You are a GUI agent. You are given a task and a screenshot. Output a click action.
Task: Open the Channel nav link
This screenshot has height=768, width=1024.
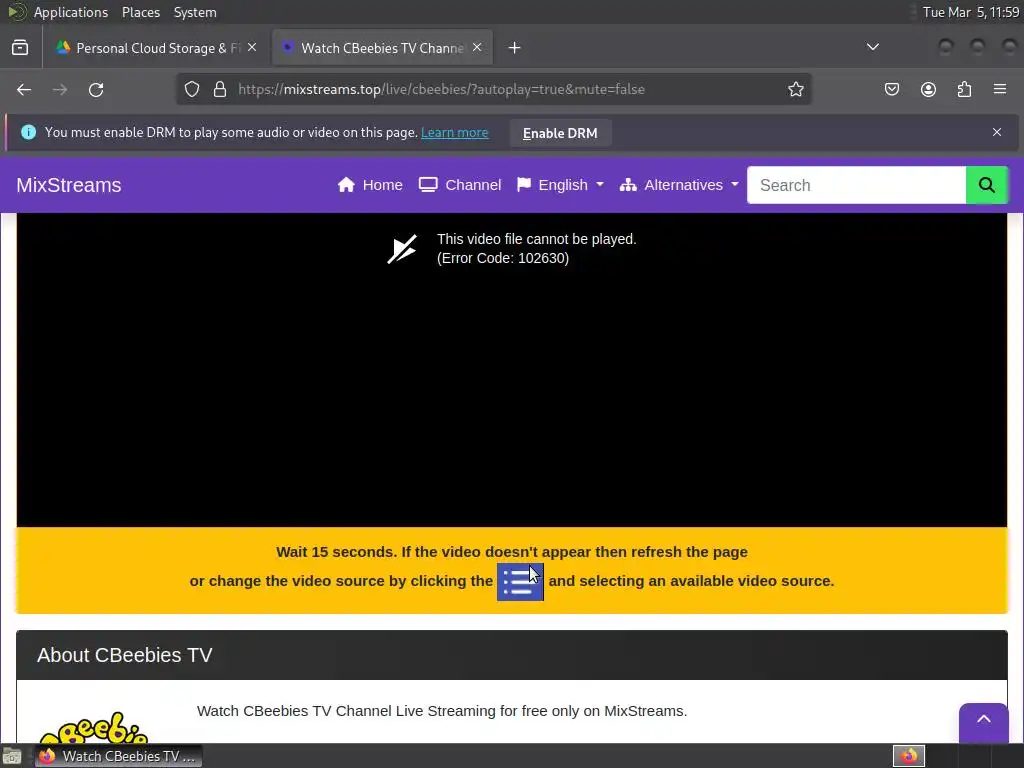(460, 185)
